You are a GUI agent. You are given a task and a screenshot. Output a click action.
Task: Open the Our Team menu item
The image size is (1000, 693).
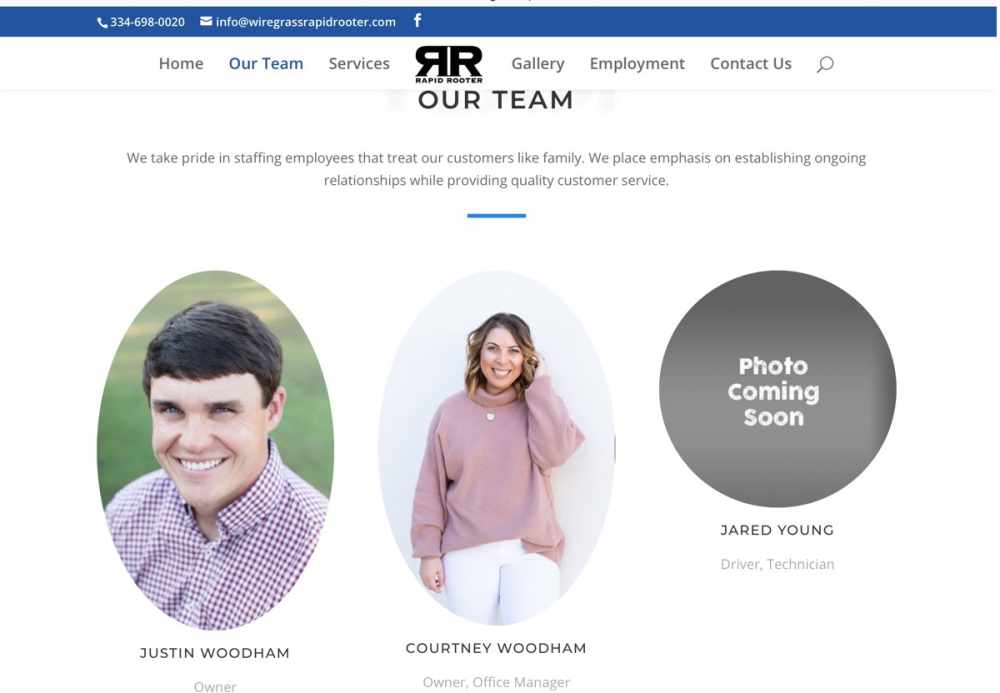pyautogui.click(x=266, y=63)
